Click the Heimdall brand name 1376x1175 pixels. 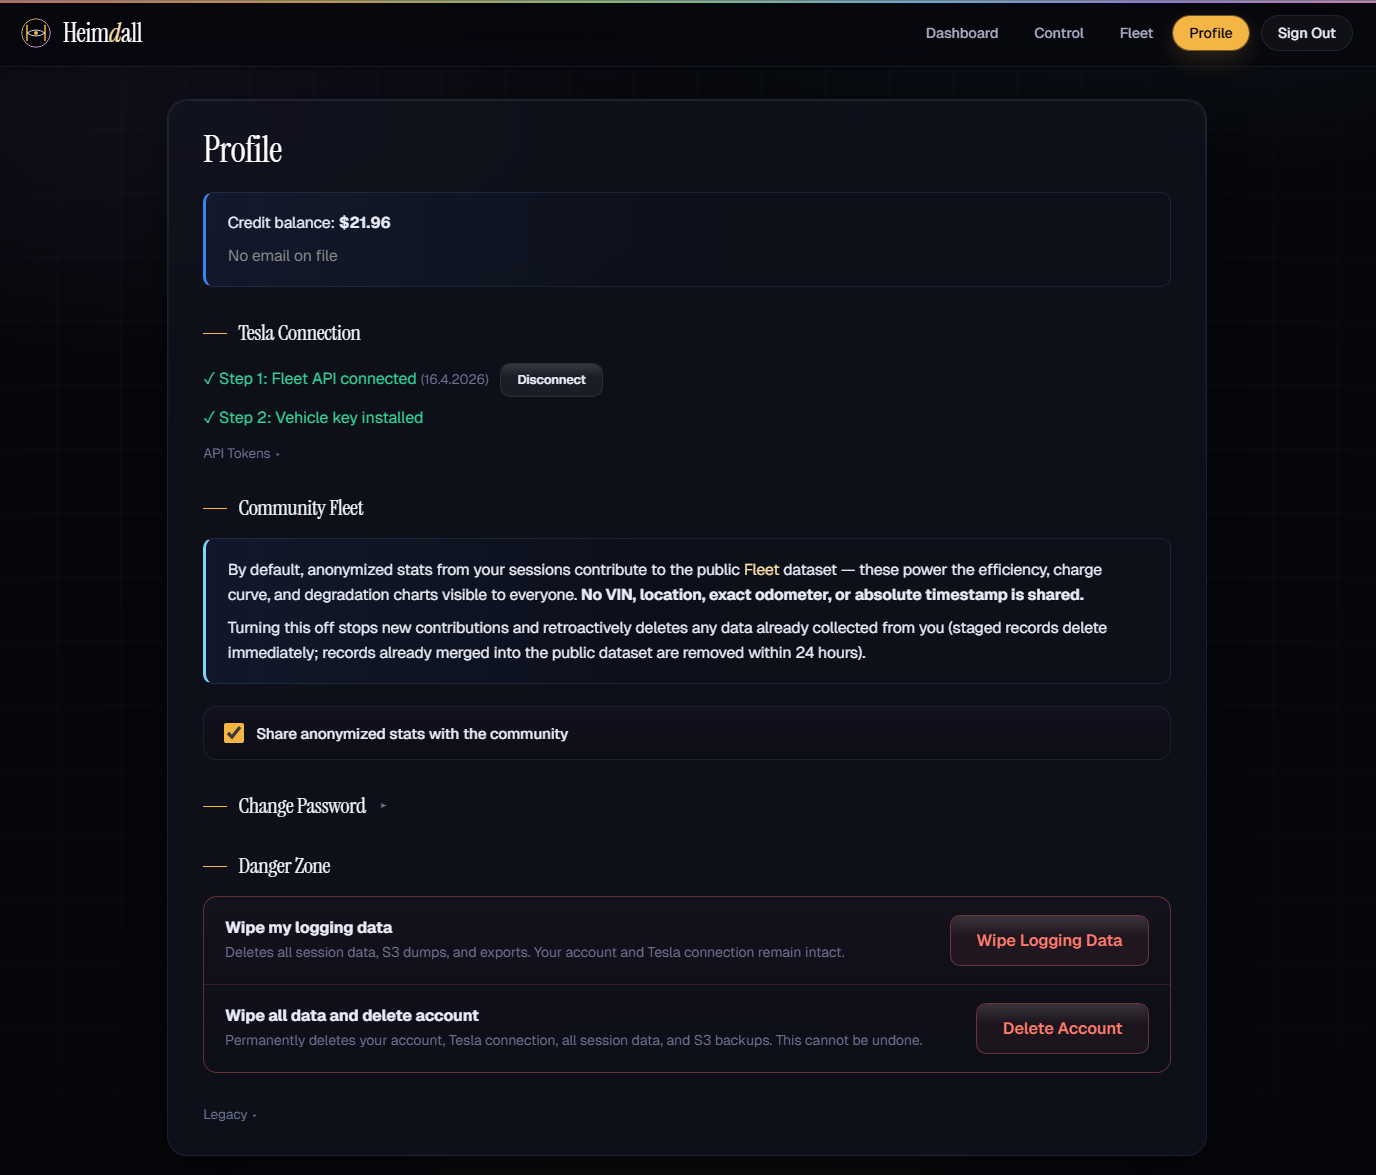coord(103,33)
